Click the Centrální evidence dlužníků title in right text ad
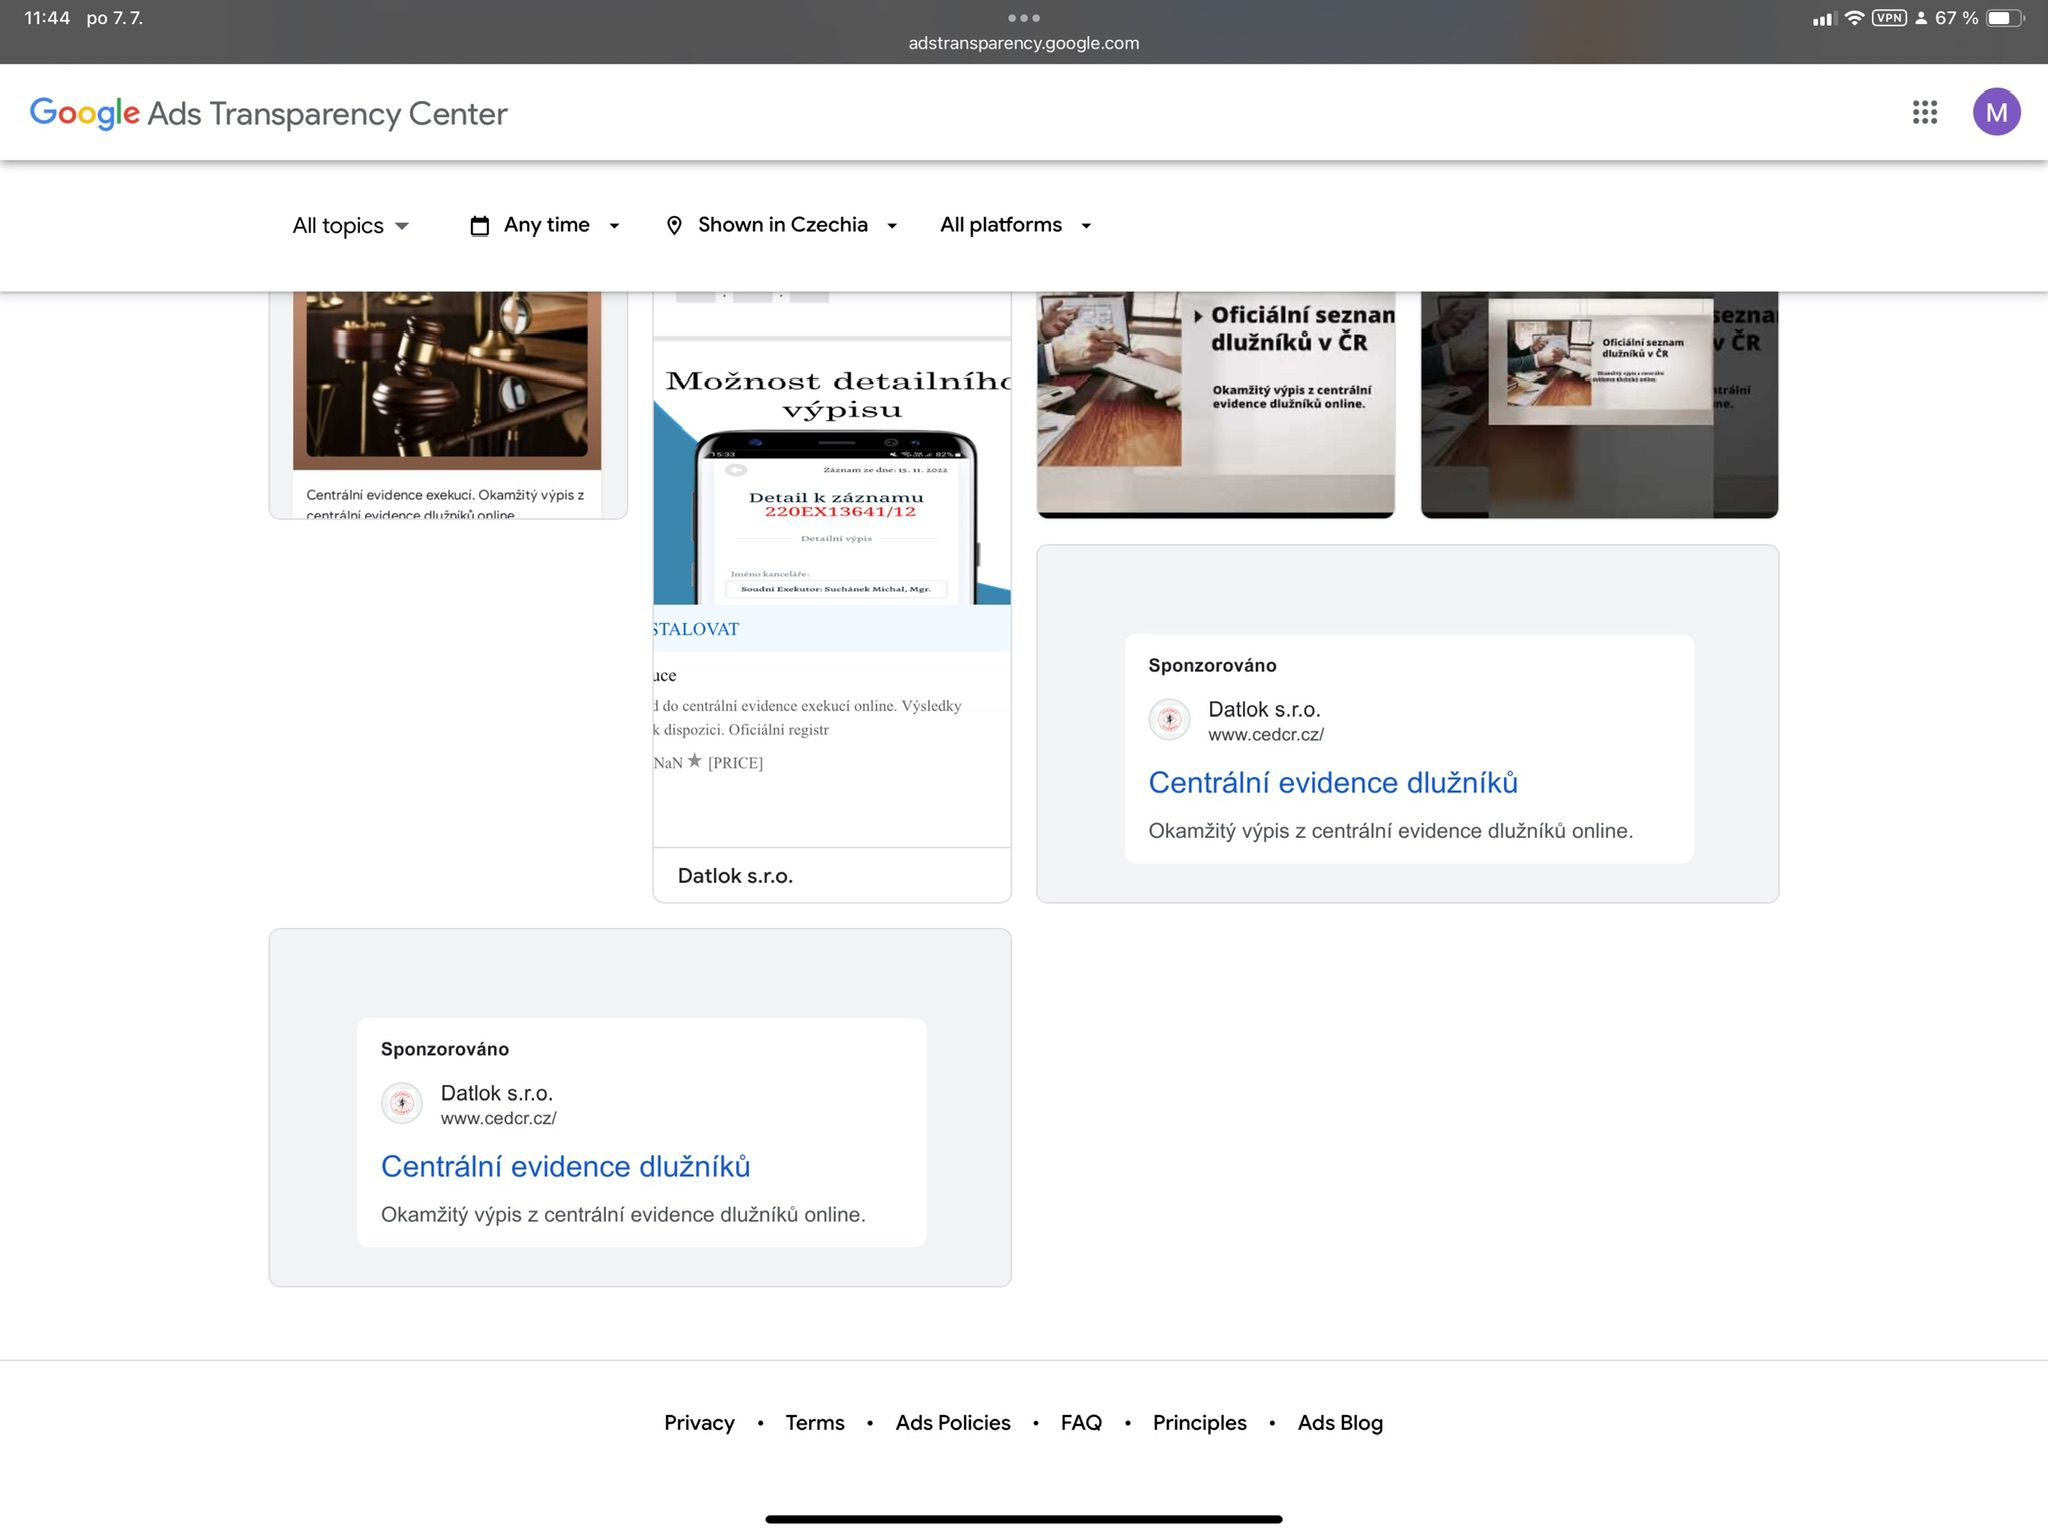Image resolution: width=2048 pixels, height=1535 pixels. point(1332,782)
